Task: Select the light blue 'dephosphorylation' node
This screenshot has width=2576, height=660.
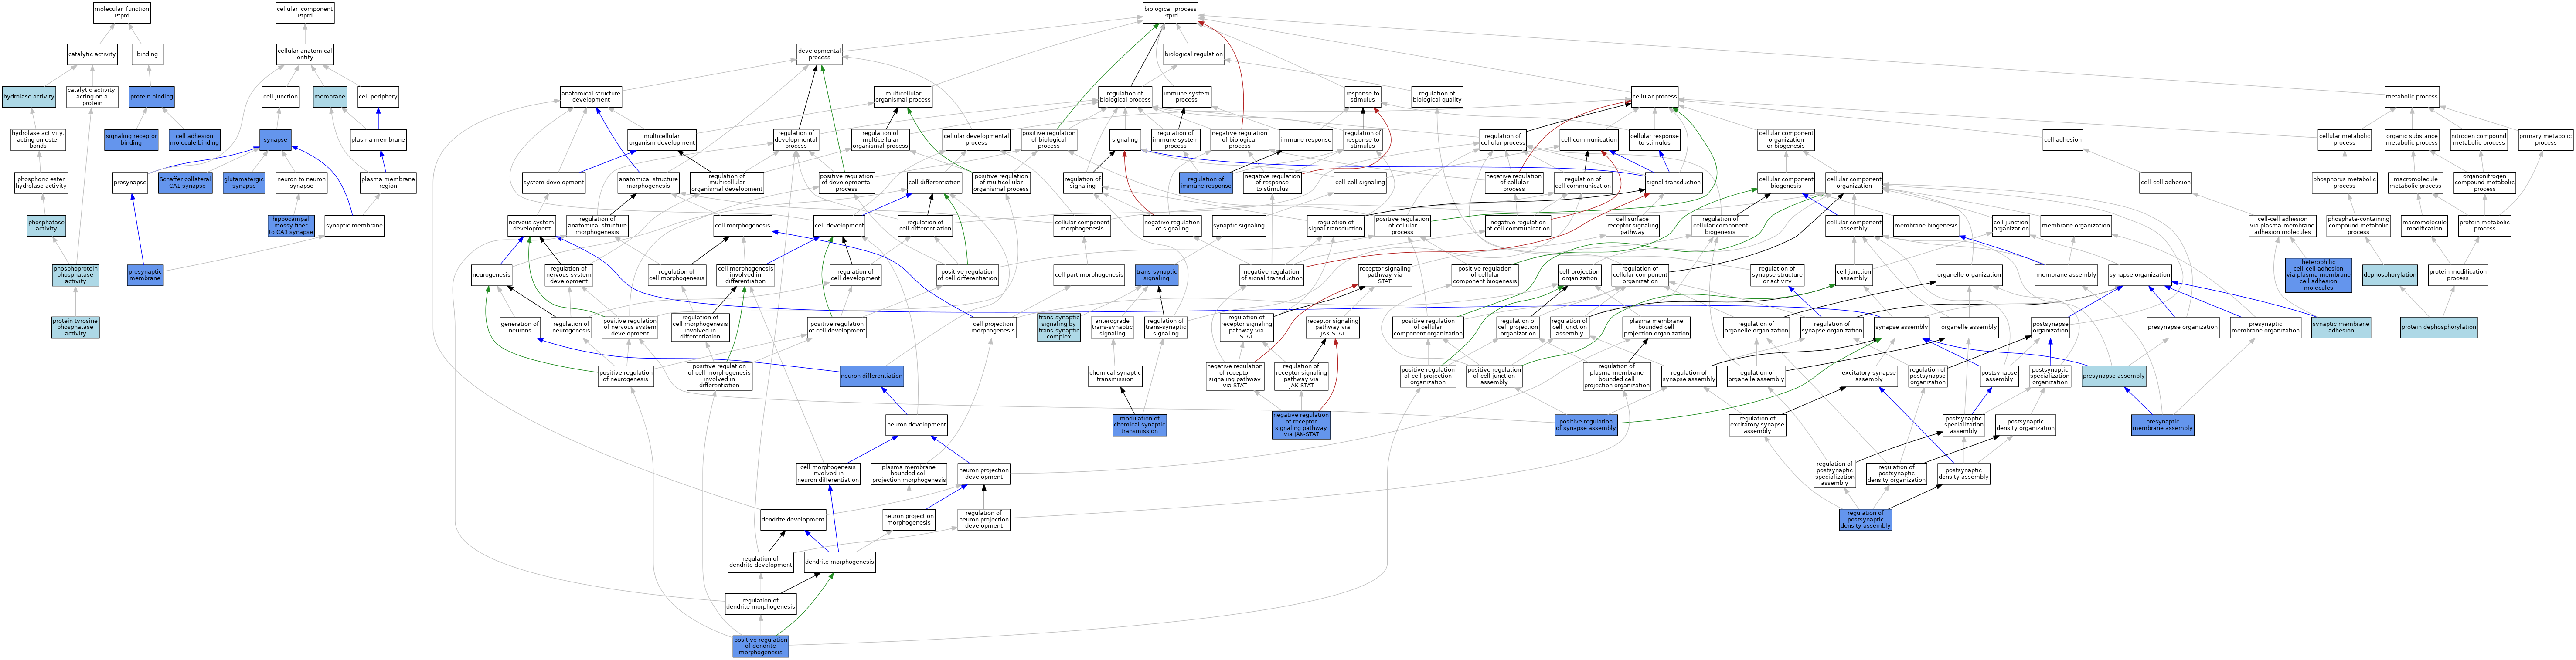Action: coord(2389,275)
